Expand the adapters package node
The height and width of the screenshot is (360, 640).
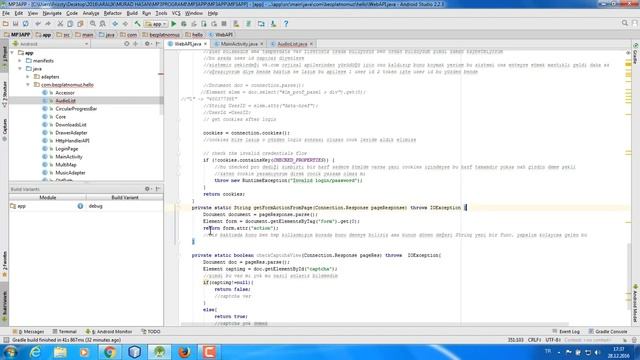(28, 77)
